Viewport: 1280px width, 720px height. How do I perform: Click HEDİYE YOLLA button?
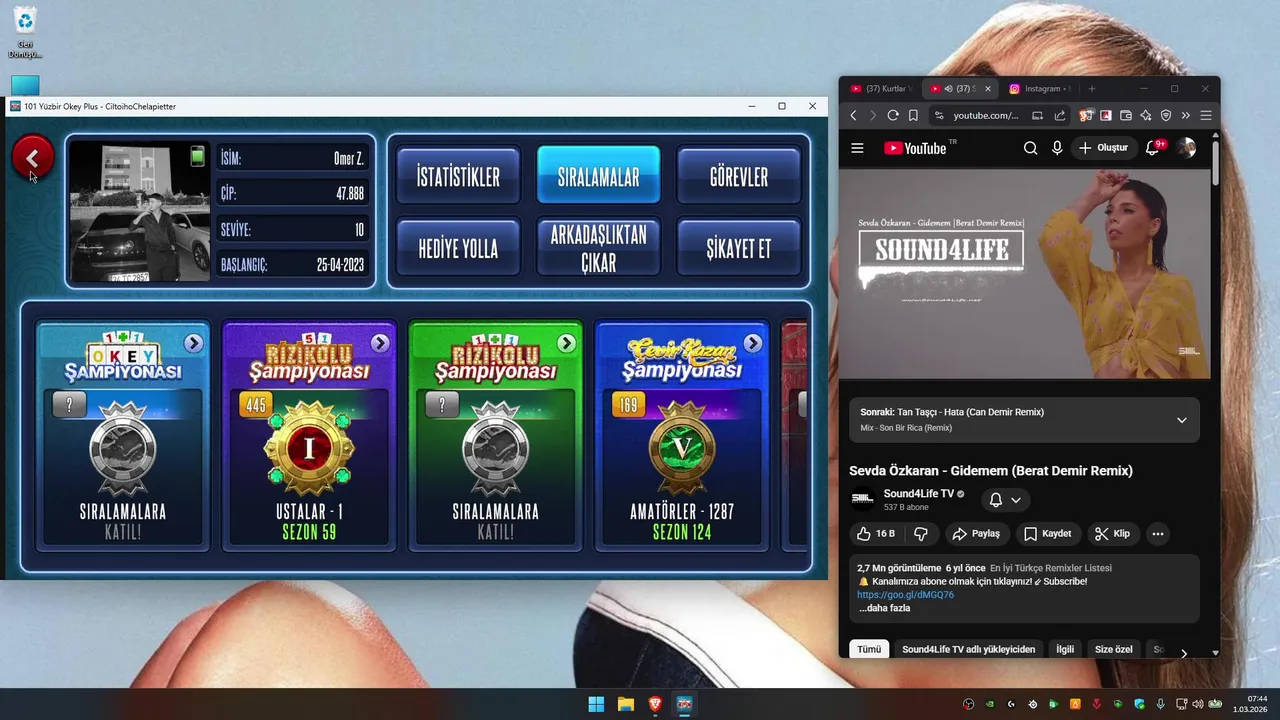click(458, 248)
